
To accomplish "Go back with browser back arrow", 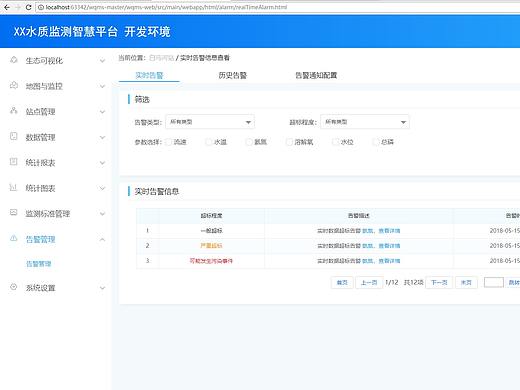I will tap(7, 7).
